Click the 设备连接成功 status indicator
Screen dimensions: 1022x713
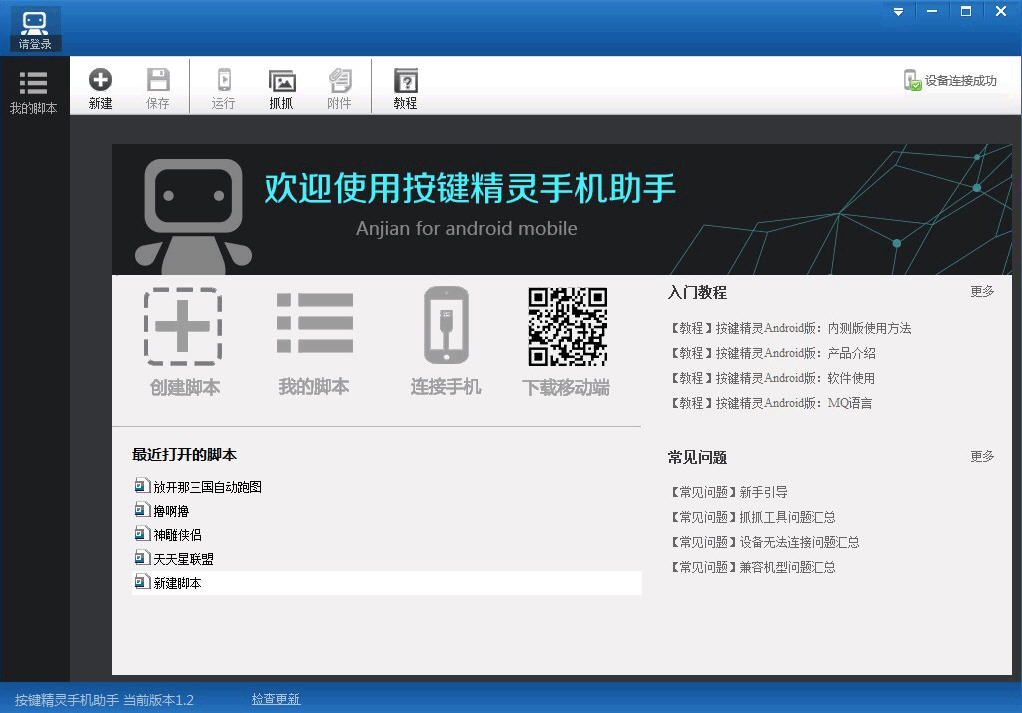pos(950,80)
